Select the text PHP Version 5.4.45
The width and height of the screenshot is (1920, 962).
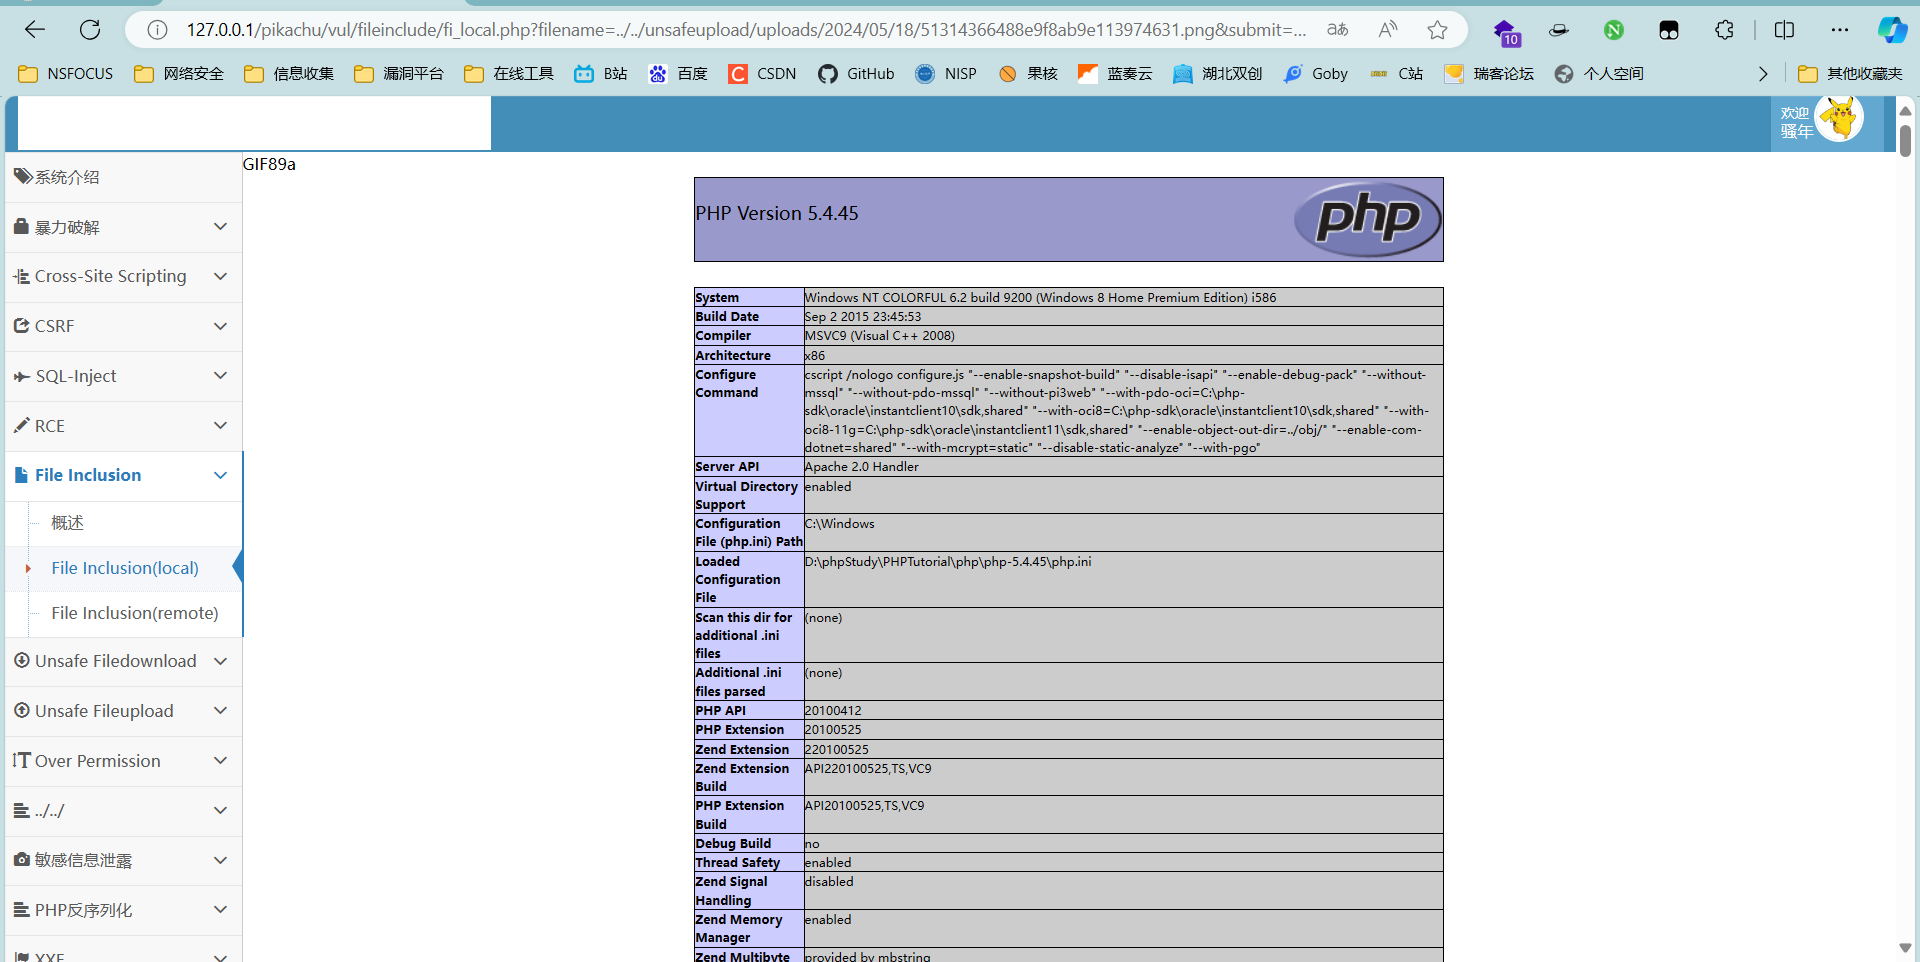coord(777,213)
